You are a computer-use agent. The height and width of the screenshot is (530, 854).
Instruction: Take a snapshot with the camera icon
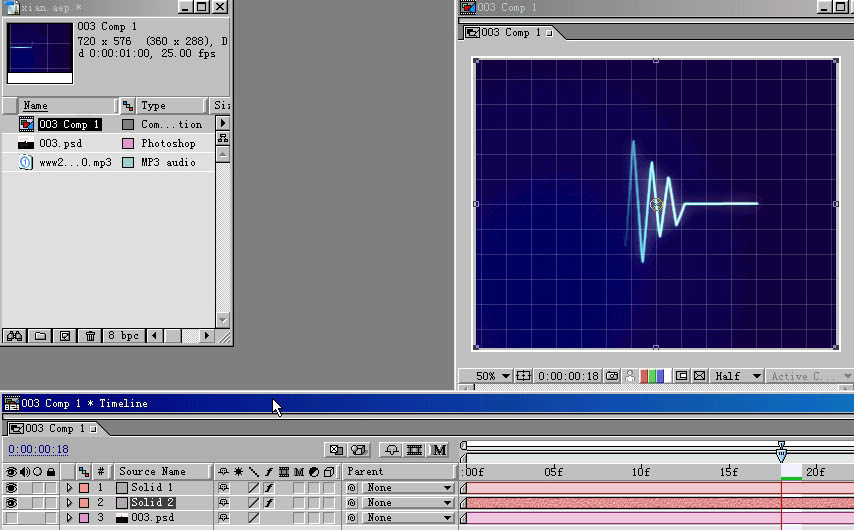[x=612, y=376]
